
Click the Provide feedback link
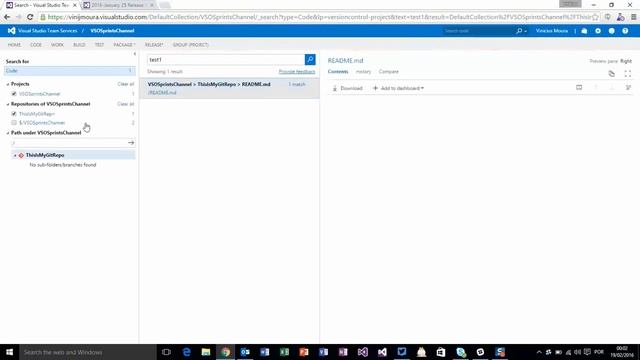click(297, 72)
